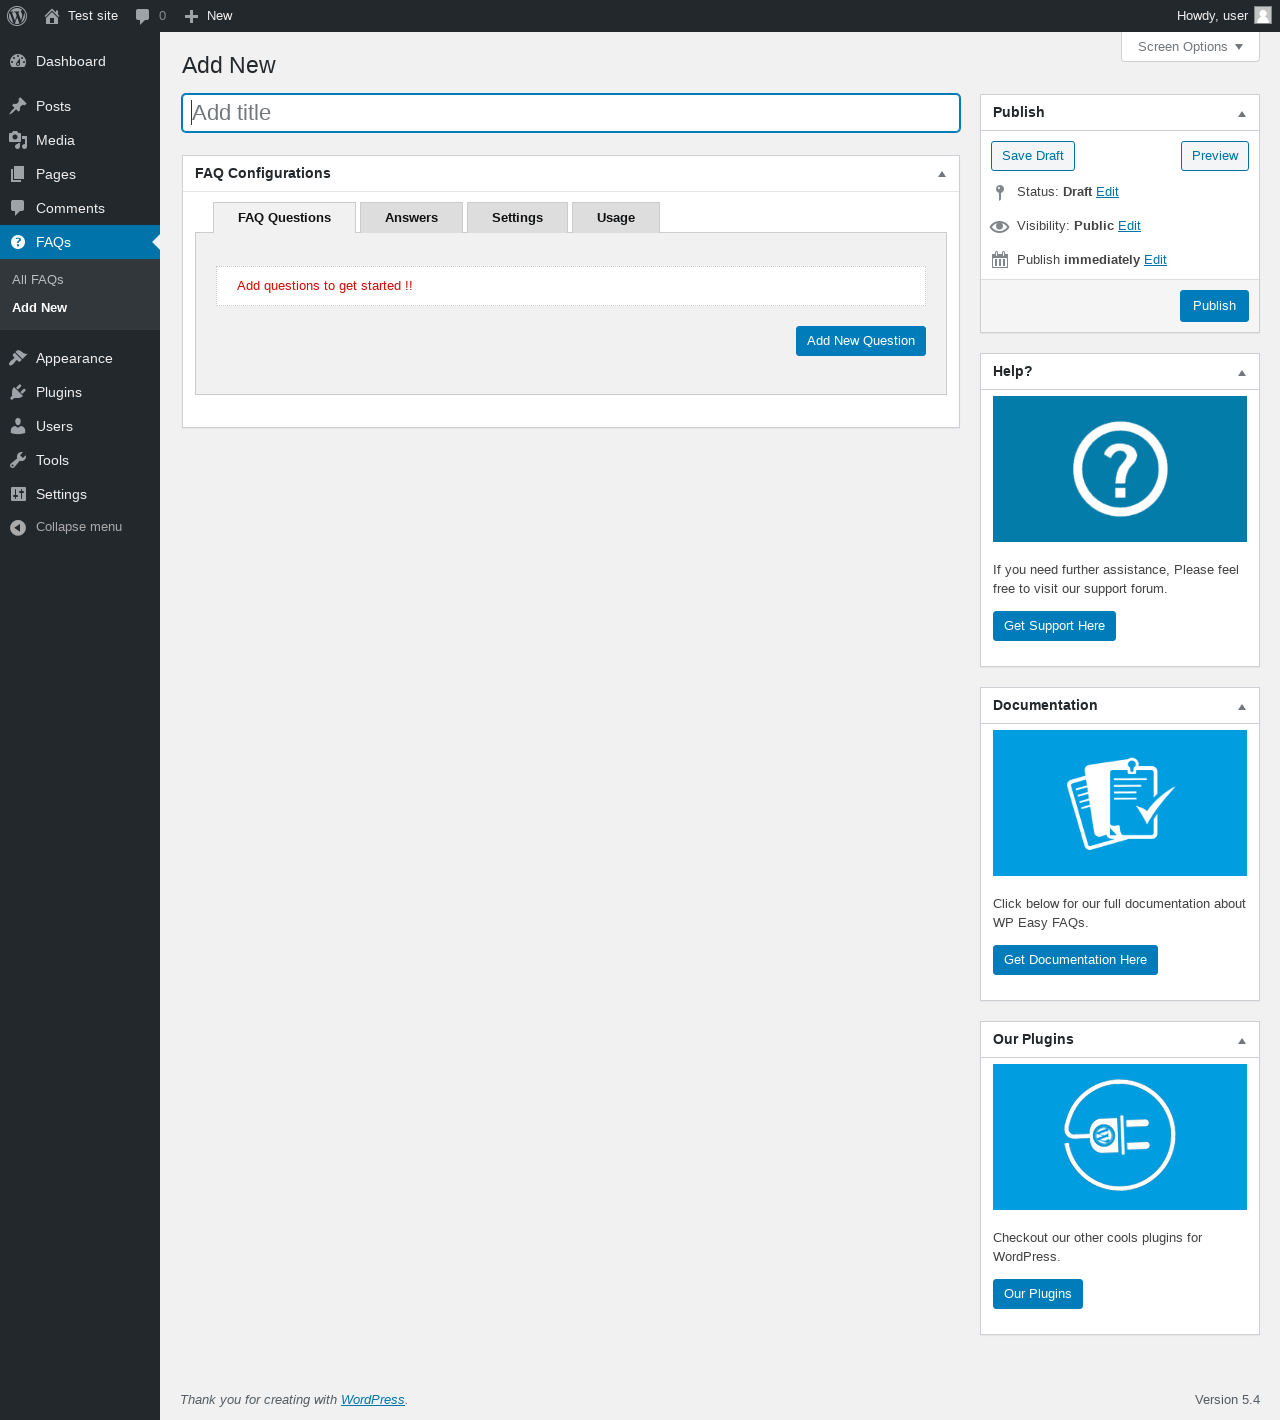
Task: Click the Settings sliders icon
Action: coord(18,494)
